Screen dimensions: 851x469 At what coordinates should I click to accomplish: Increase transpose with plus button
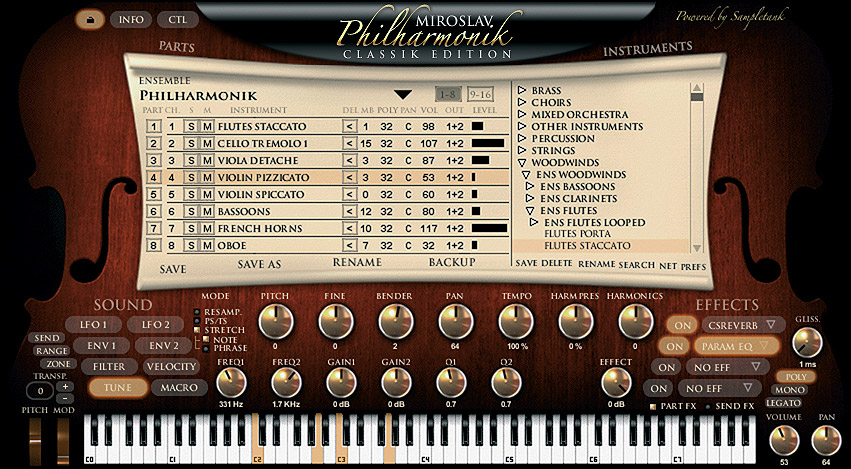point(65,386)
